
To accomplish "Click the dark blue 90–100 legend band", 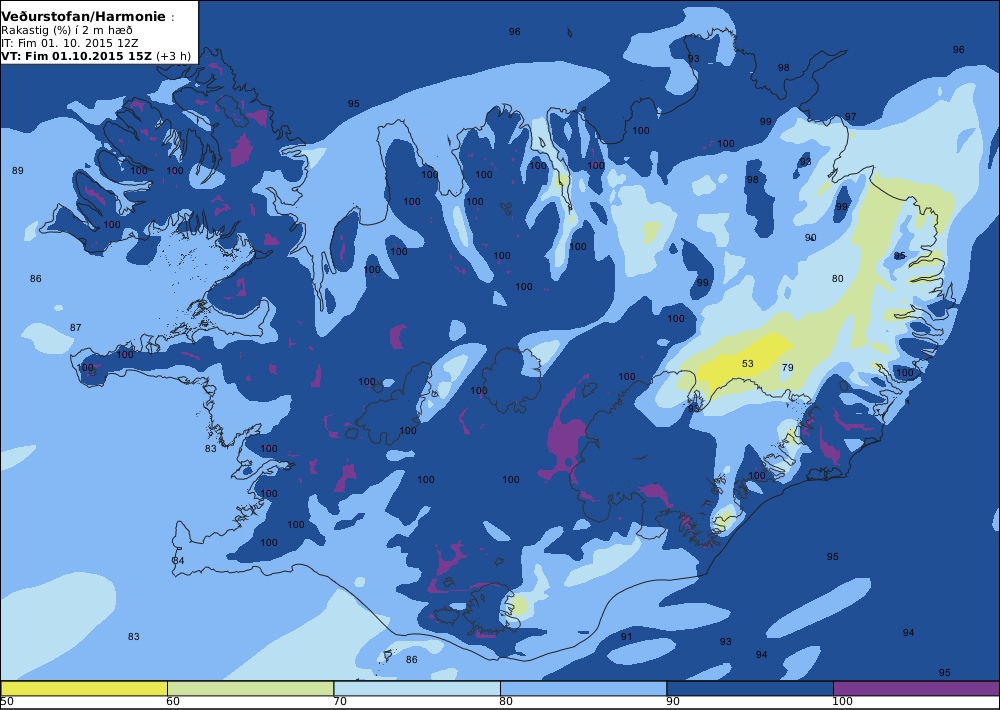I will coord(750,688).
